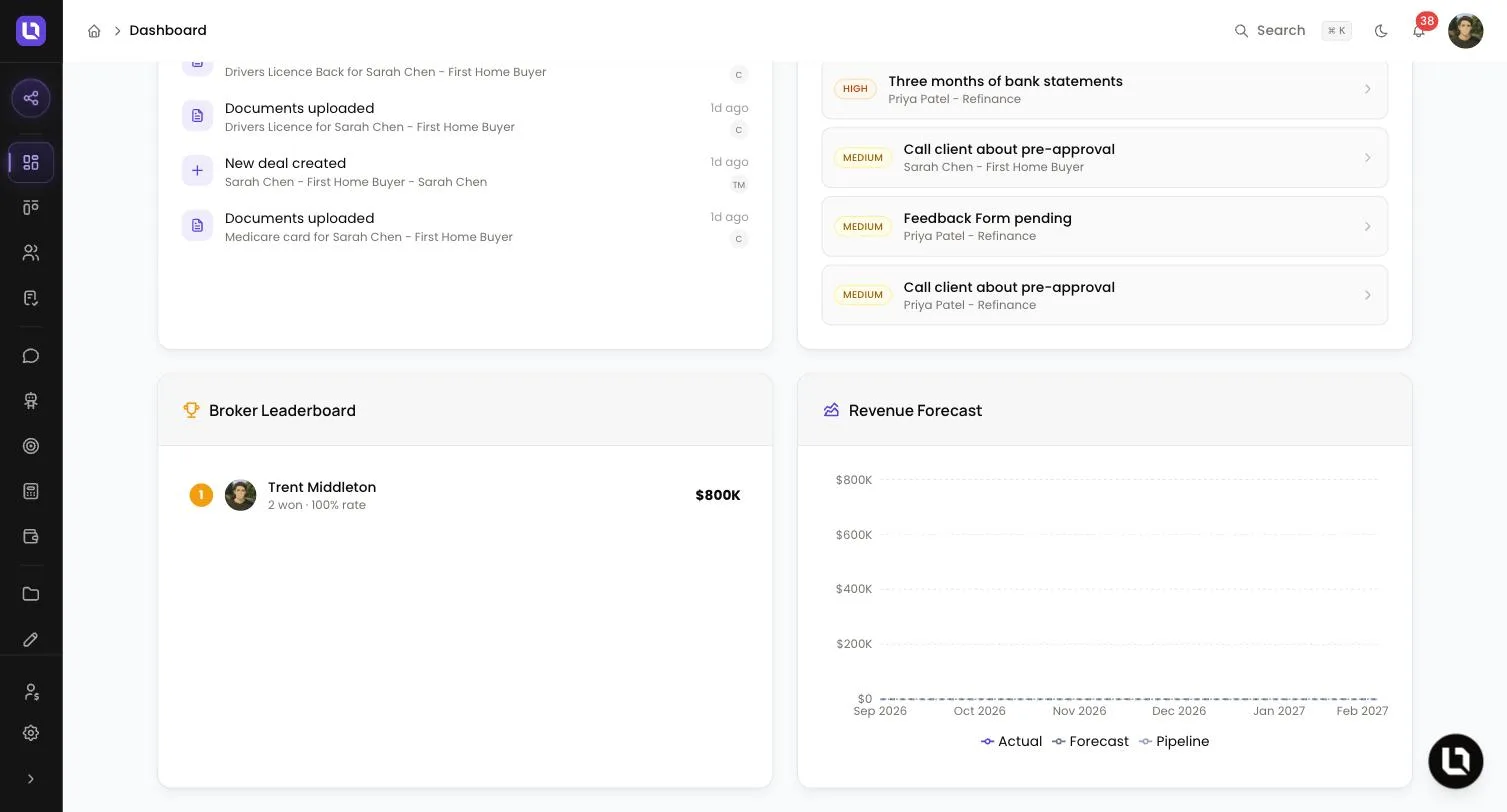
Task: Click the app logo in the sidebar
Action: click(31, 31)
